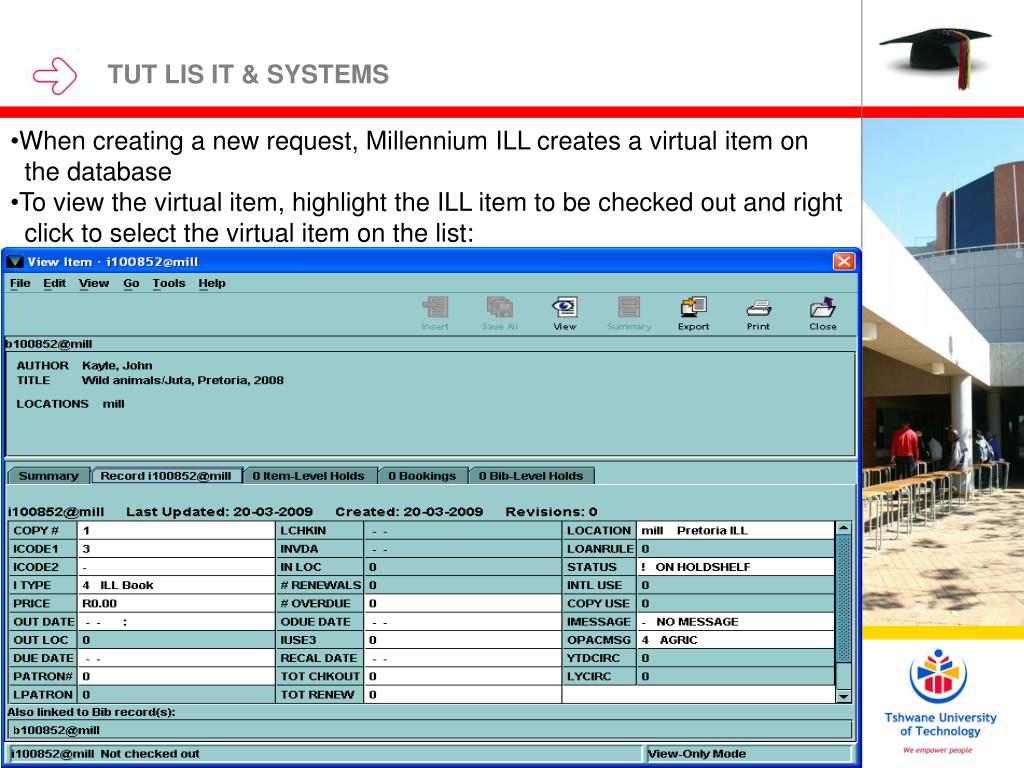The height and width of the screenshot is (768, 1024).
Task: Click the ICODE1 value 3
Action: pyautogui.click(x=176, y=549)
